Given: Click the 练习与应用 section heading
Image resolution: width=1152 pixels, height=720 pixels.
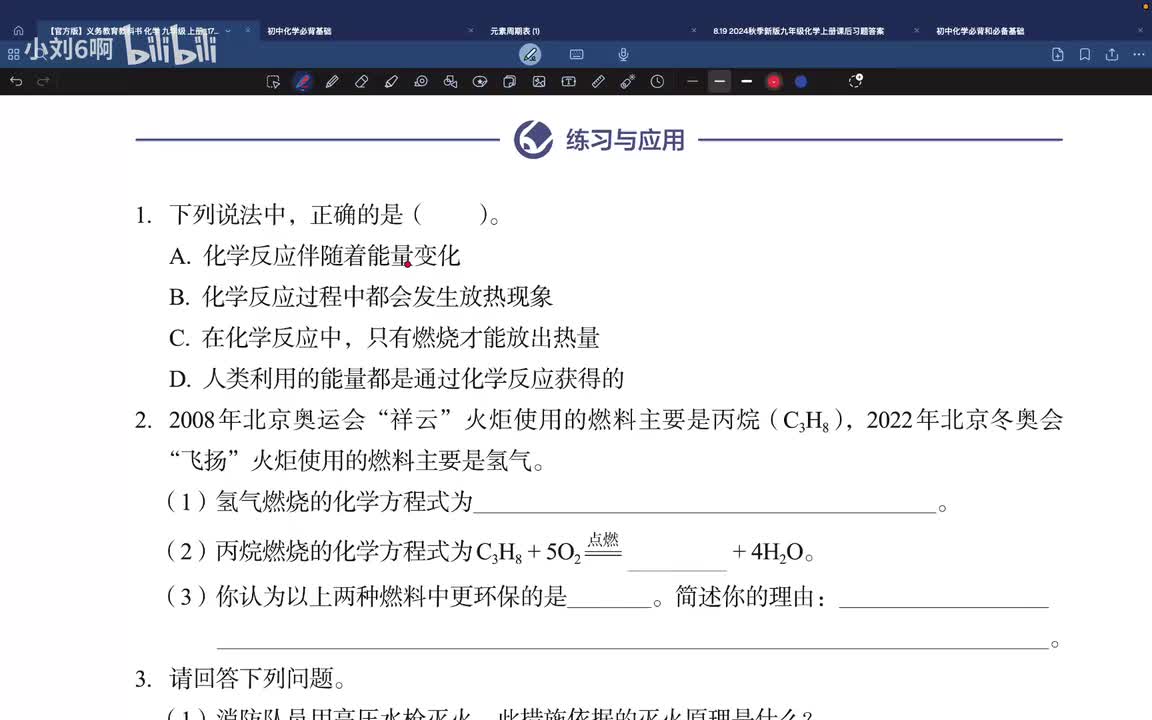Looking at the screenshot, I should coord(624,140).
